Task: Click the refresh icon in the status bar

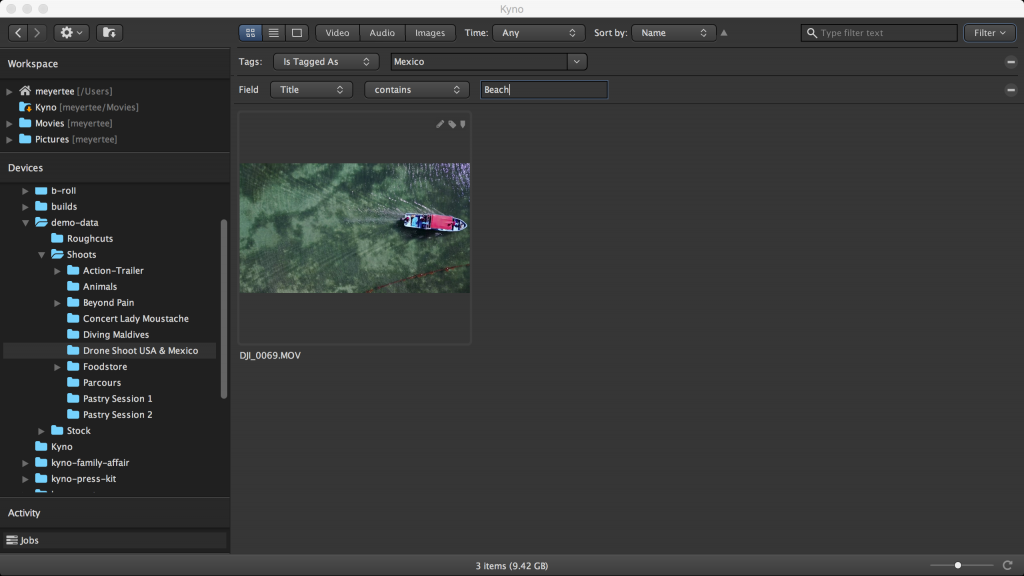Action: point(1006,565)
